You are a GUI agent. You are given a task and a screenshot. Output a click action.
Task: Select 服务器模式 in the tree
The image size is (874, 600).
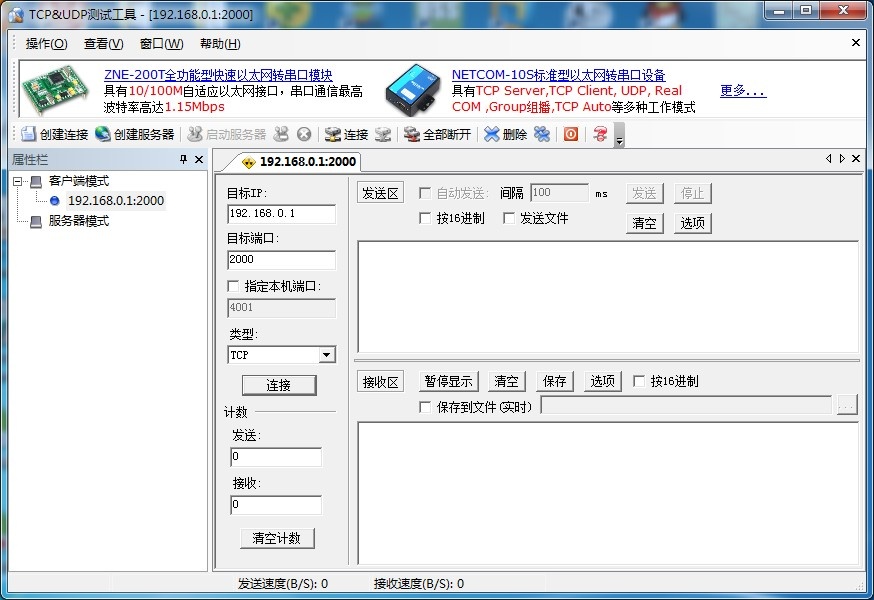pyautogui.click(x=79, y=221)
